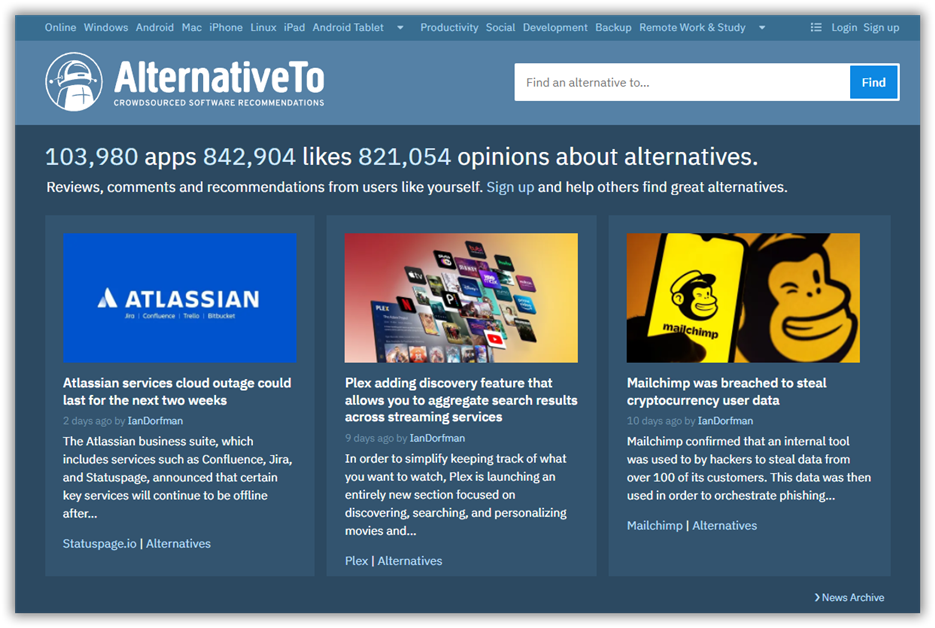The height and width of the screenshot is (628, 935).
Task: Choose Mac in the top navigation
Action: pos(191,27)
